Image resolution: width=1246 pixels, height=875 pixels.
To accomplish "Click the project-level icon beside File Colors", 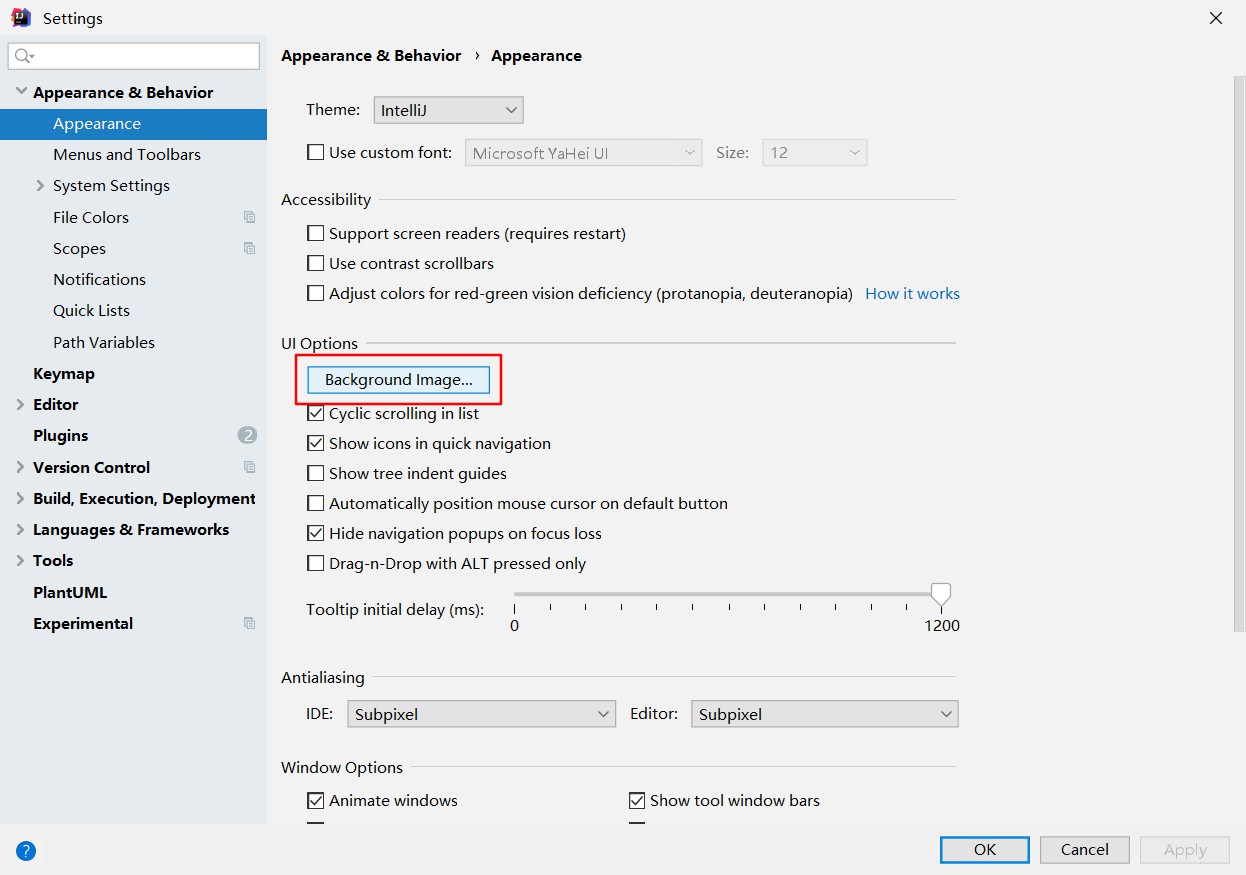I will coord(249,217).
